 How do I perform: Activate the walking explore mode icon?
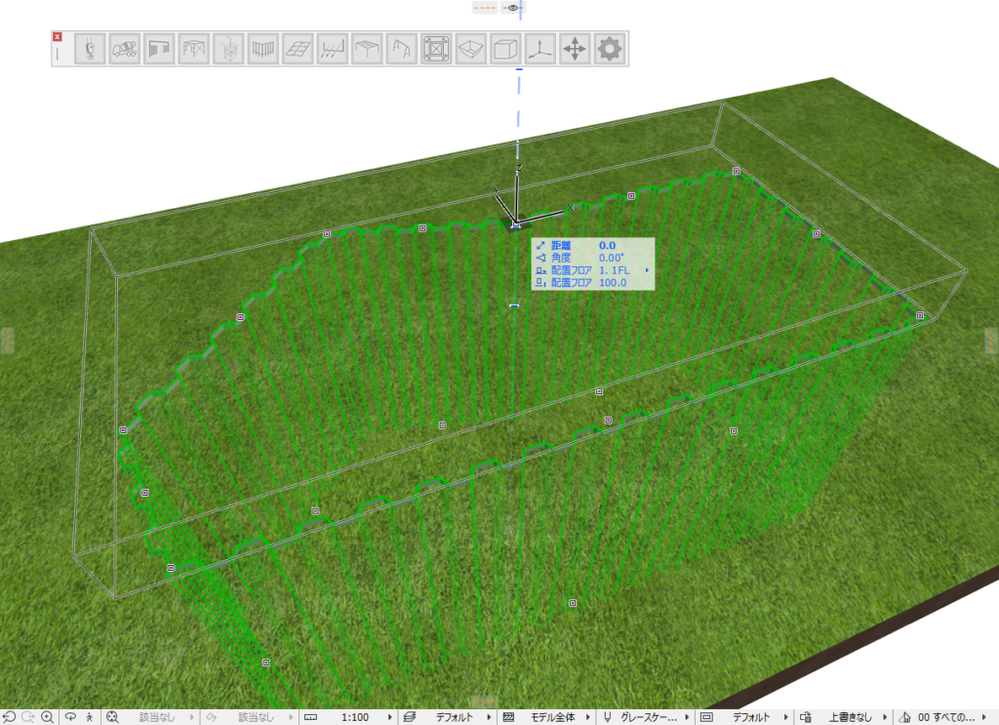click(89, 717)
